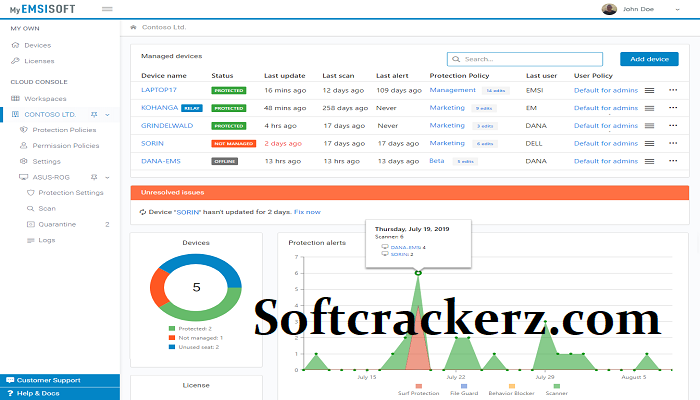700x400 pixels.
Task: Click the list icon in LAPTOP17 row
Action: [650, 90]
